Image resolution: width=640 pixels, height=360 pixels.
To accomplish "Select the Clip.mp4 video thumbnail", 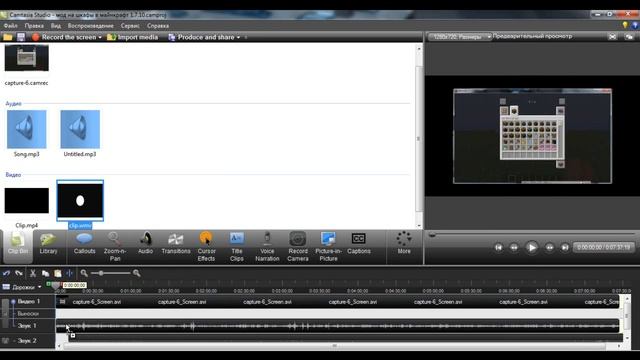I will (x=27, y=200).
